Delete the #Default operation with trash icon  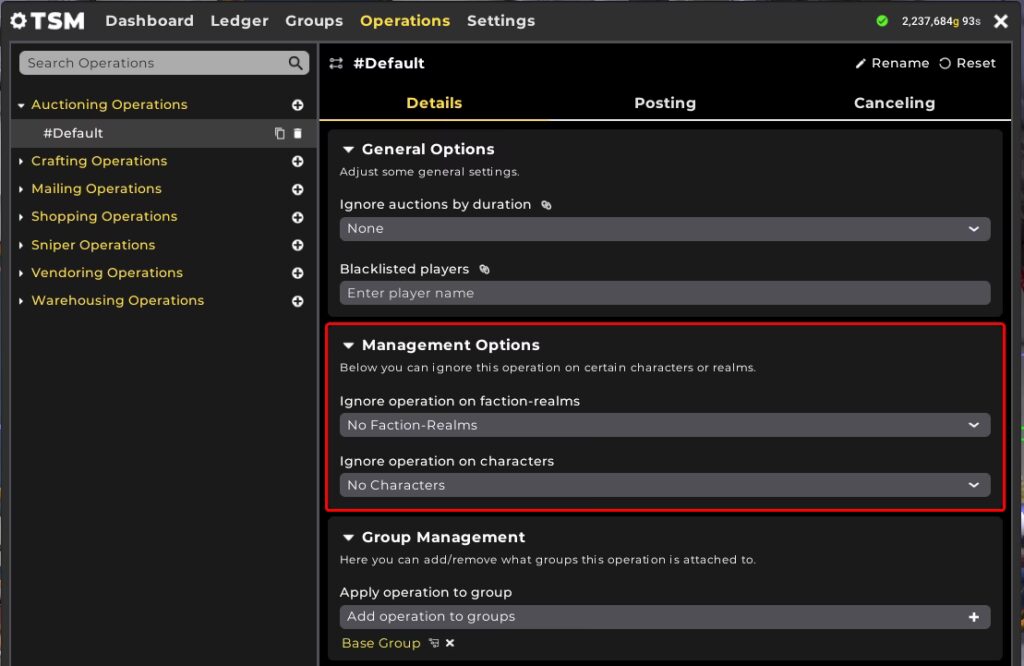coord(297,134)
